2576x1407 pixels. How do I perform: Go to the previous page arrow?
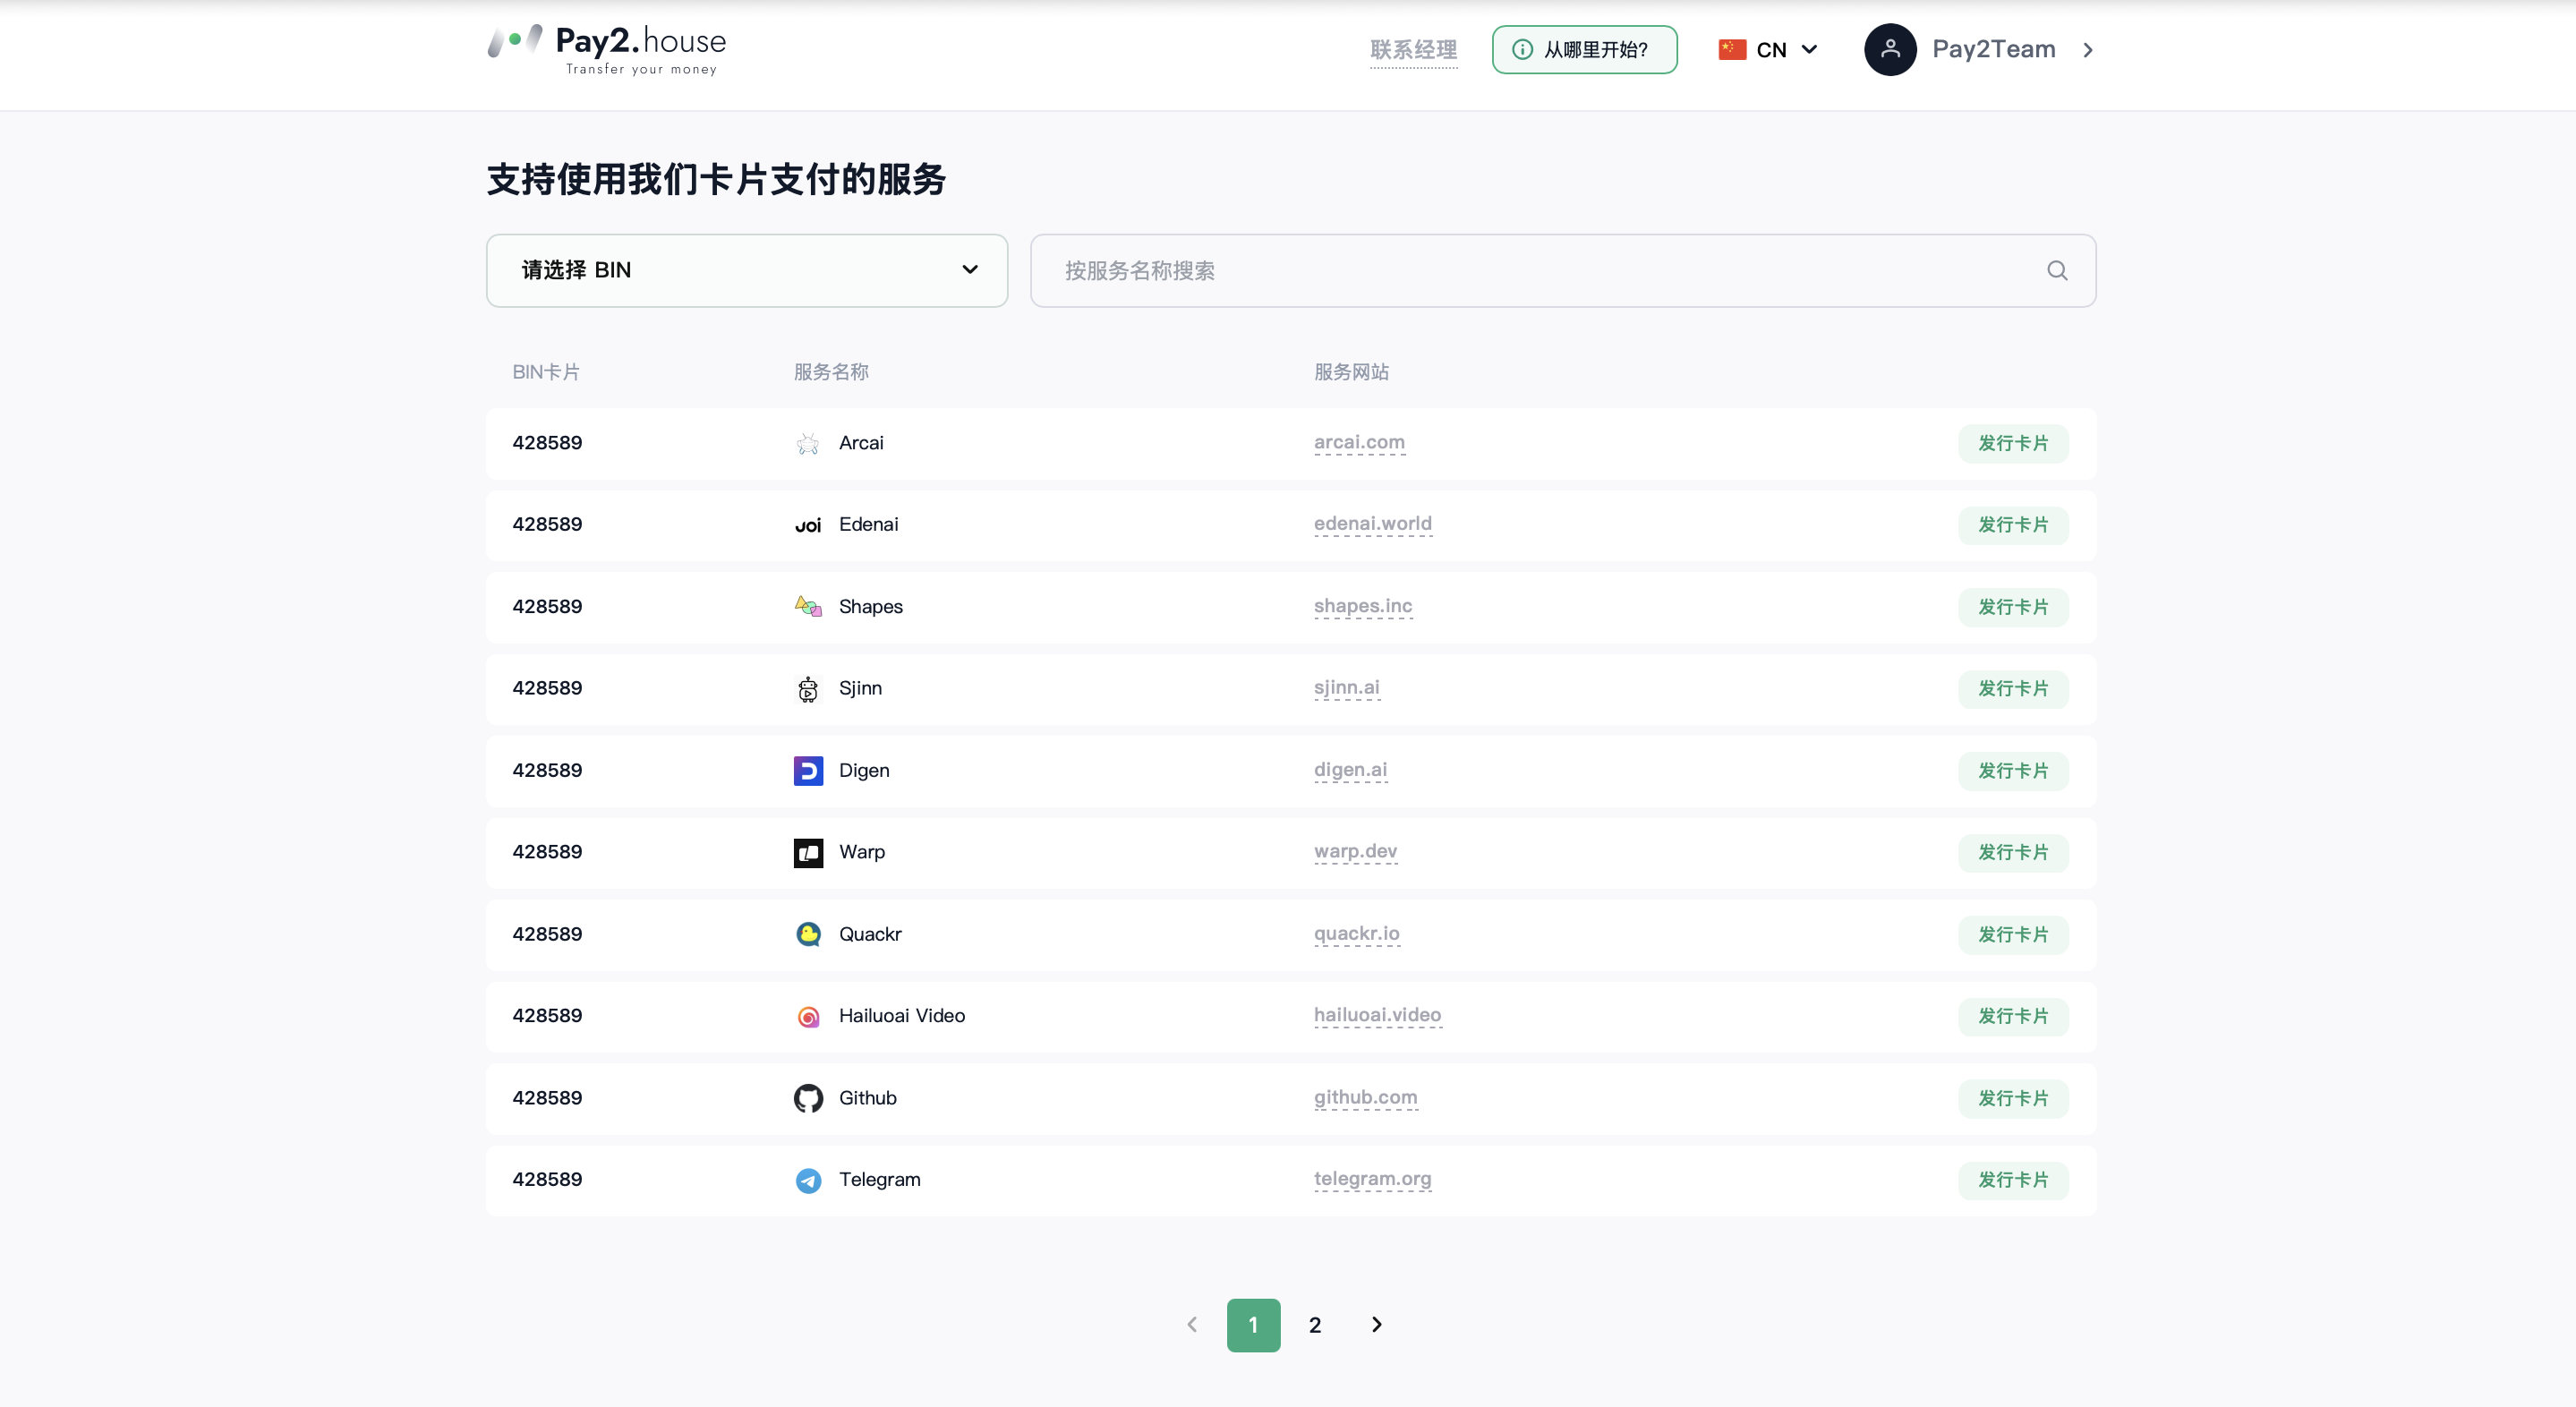(x=1191, y=1325)
